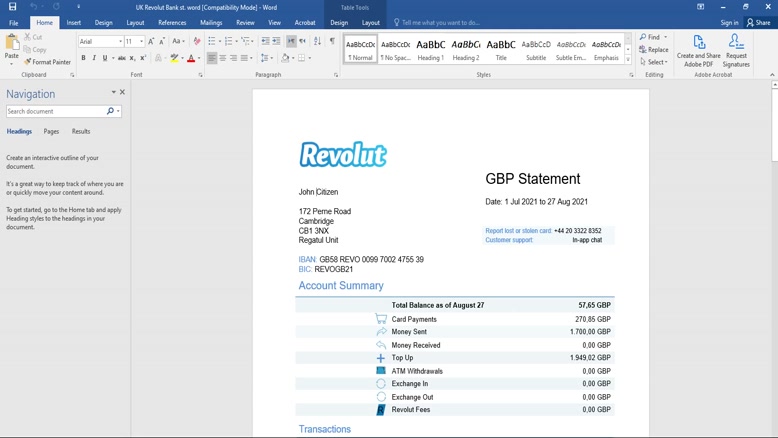778x438 pixels.
Task: Toggle the Show/Hide paragraph marks button
Action: (x=332, y=41)
